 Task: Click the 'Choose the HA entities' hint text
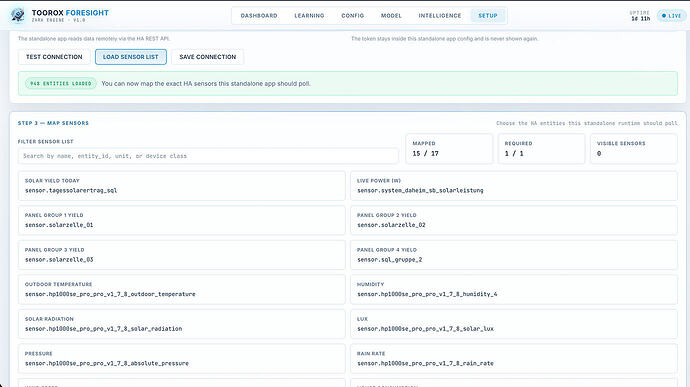[587, 123]
